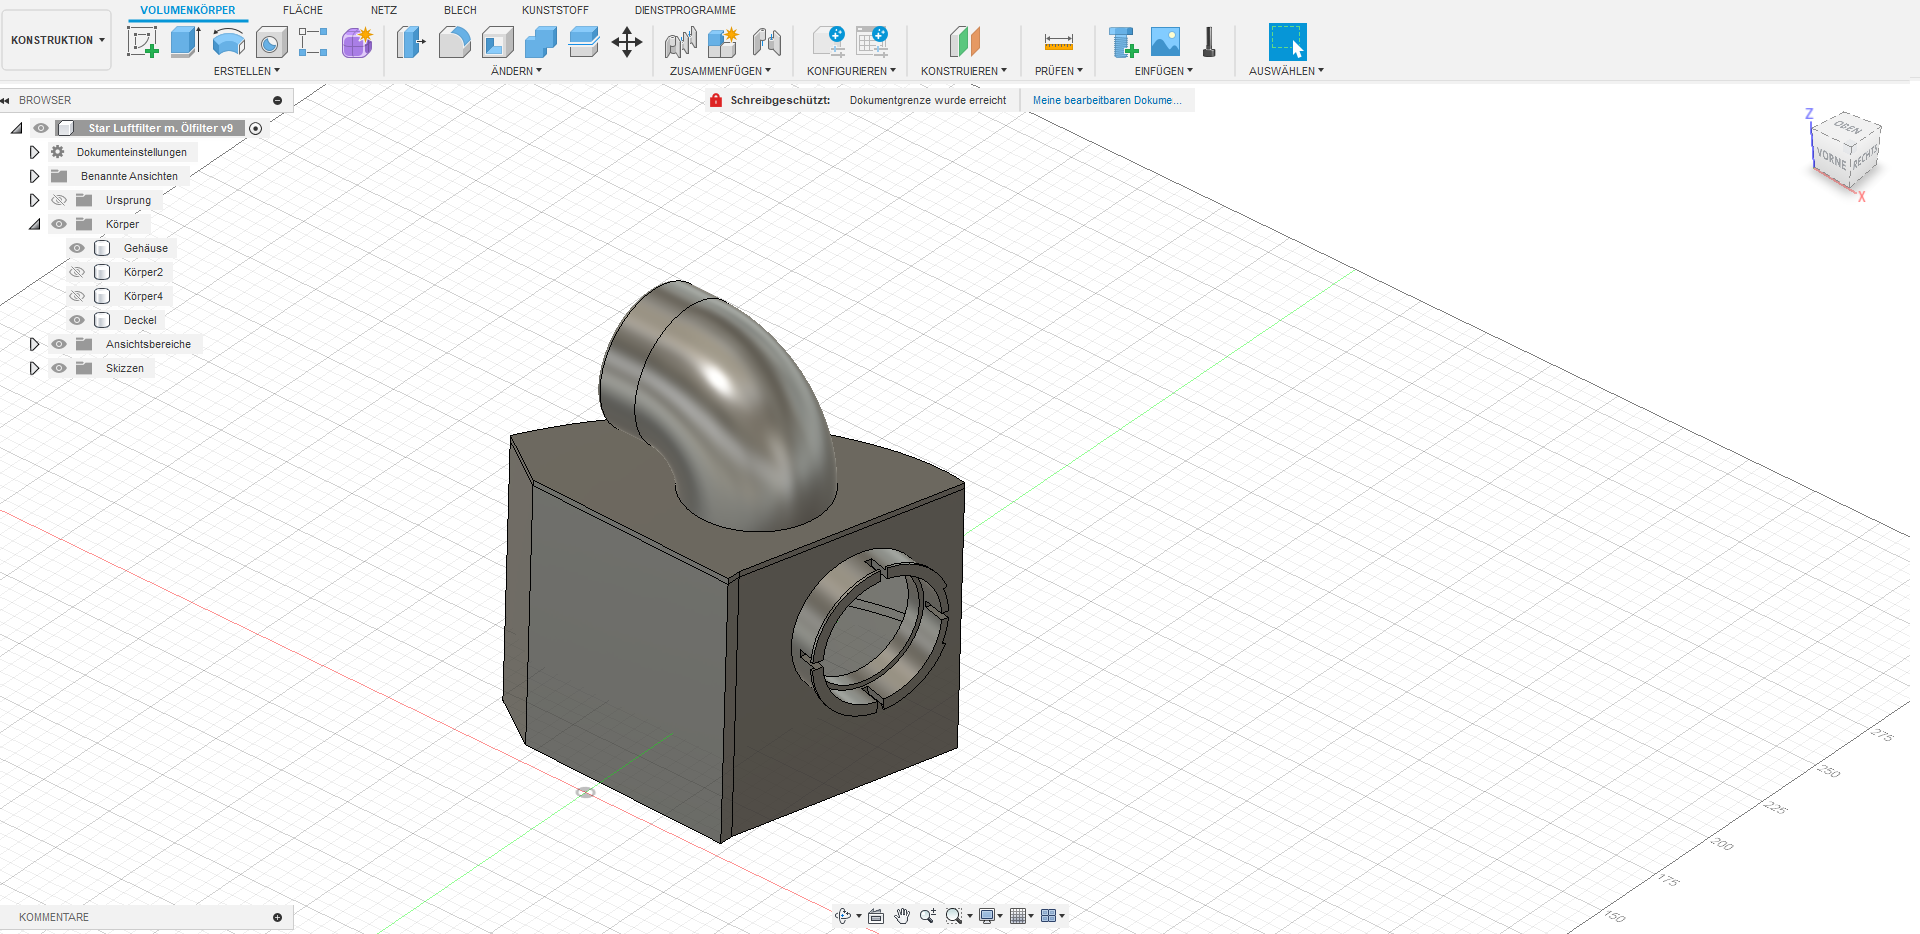Open the KONSTRUKTION workspace dropdown
This screenshot has height=934, width=1920.
[57, 40]
